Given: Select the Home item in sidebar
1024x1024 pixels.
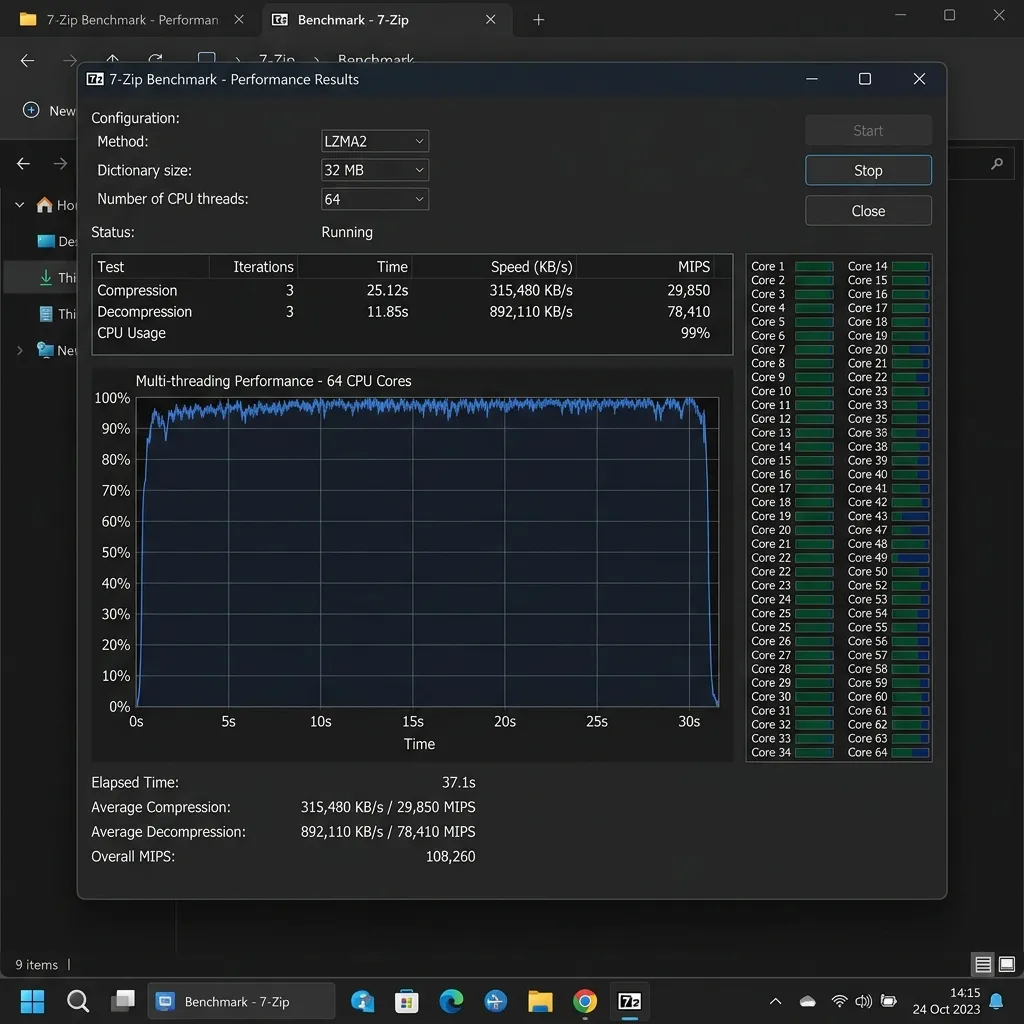Looking at the screenshot, I should (56, 205).
